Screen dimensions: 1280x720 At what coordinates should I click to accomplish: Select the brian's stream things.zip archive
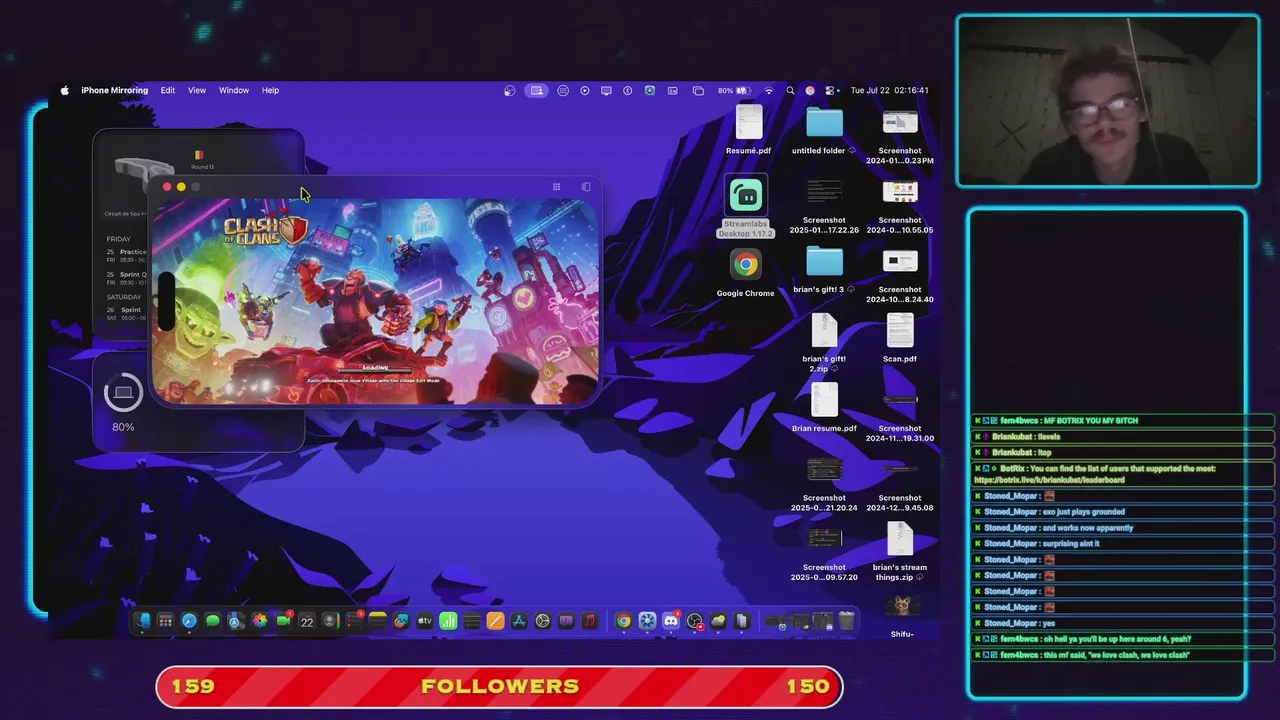(x=900, y=552)
